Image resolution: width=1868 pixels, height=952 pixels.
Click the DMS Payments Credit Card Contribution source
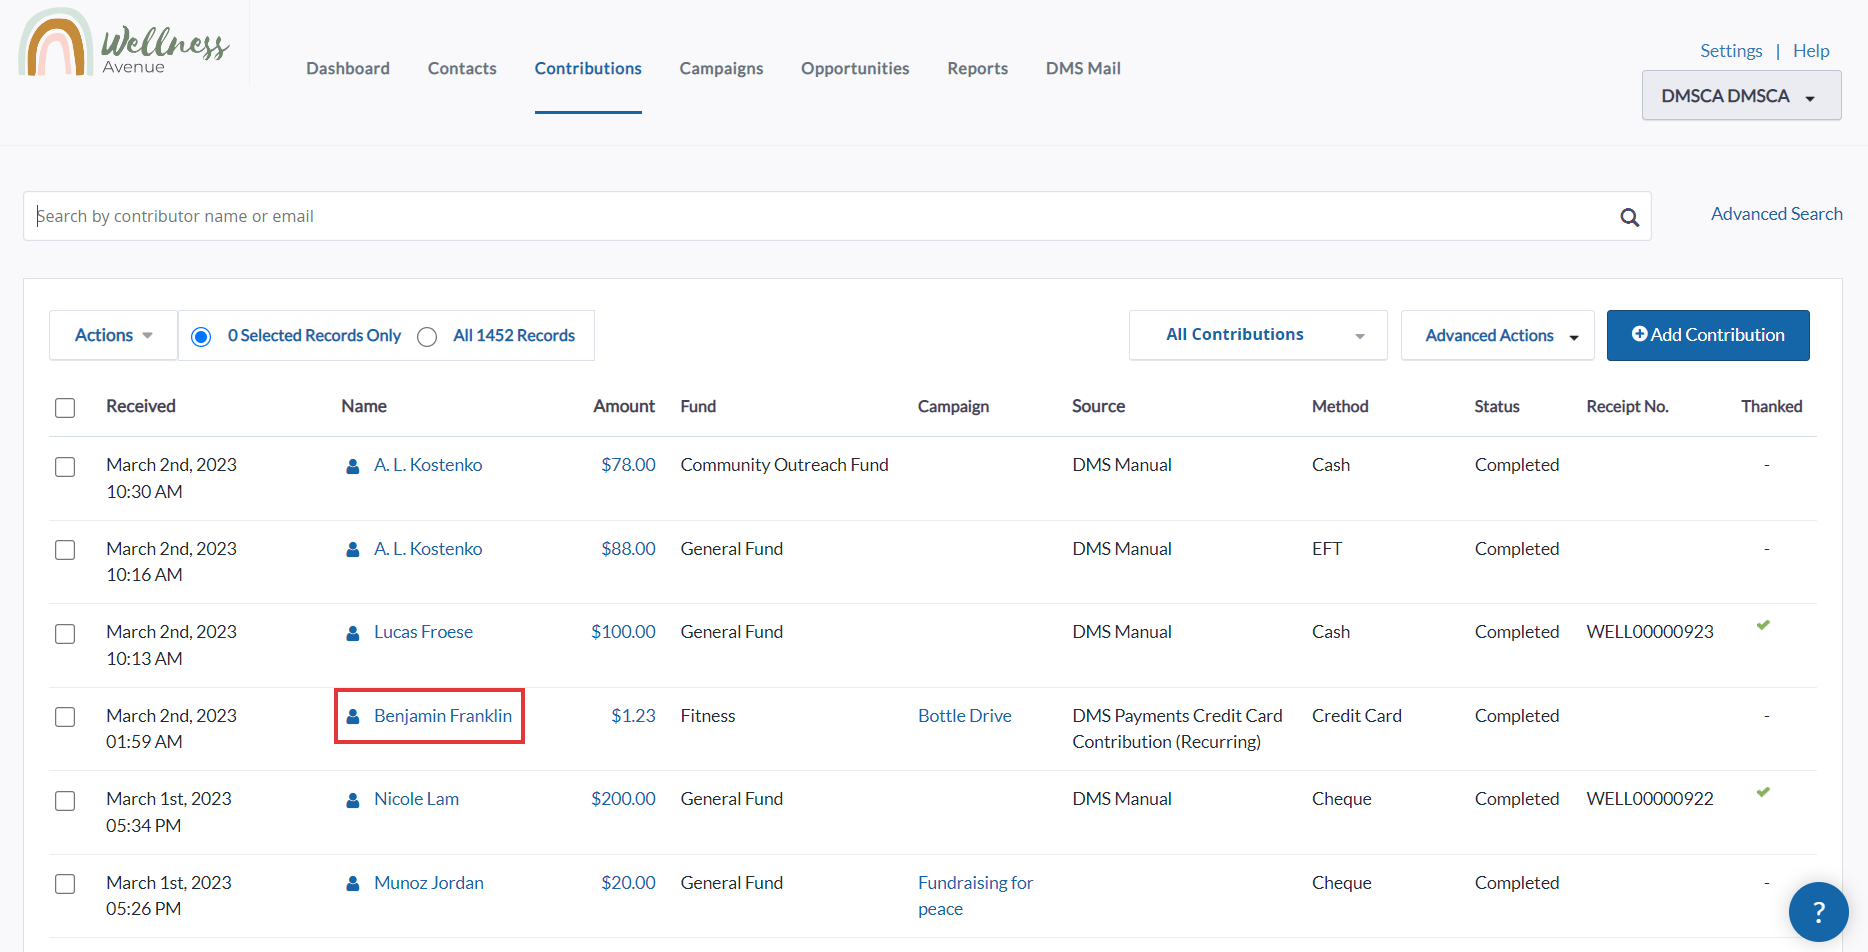(x=1177, y=729)
